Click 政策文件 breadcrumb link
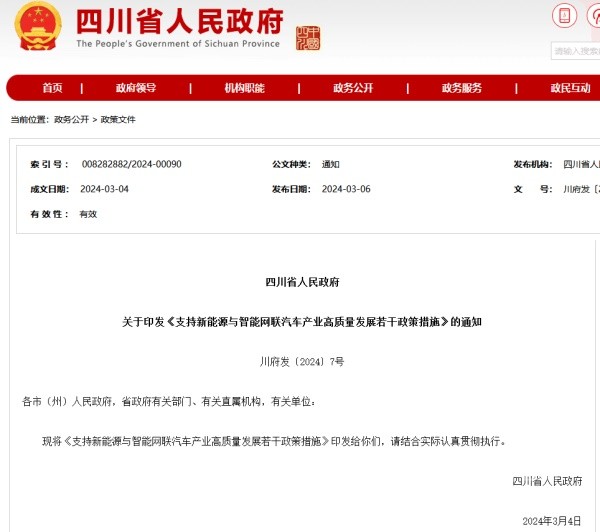This screenshot has width=600, height=532. [118, 119]
